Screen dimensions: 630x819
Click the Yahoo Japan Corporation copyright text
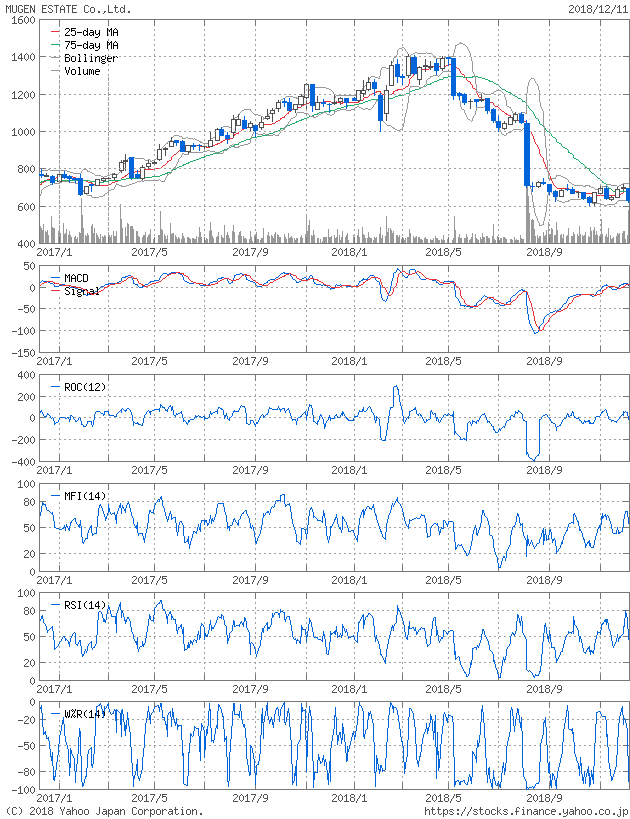[x=104, y=811]
